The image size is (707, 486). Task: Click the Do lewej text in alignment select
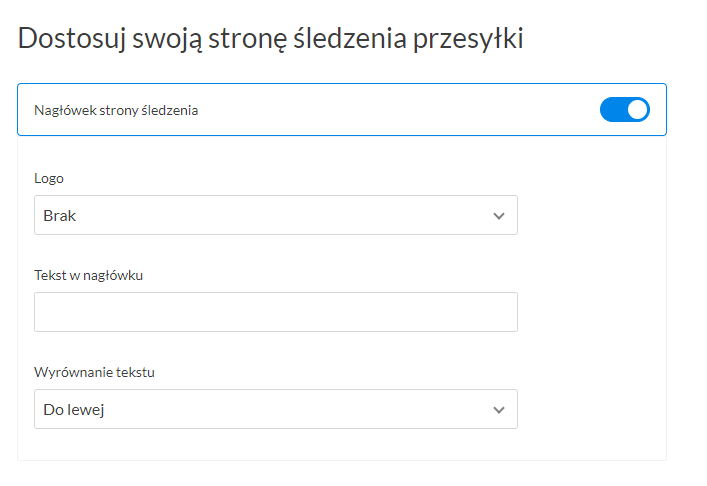coord(75,410)
